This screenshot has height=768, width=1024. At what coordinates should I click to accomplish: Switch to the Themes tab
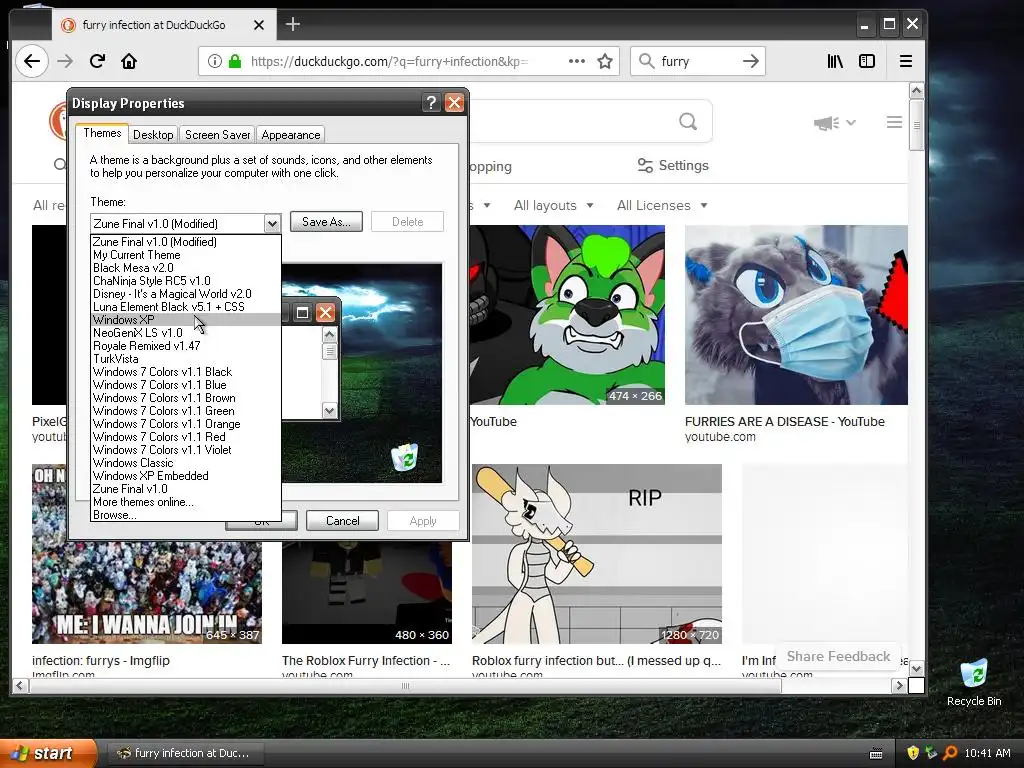point(102,133)
